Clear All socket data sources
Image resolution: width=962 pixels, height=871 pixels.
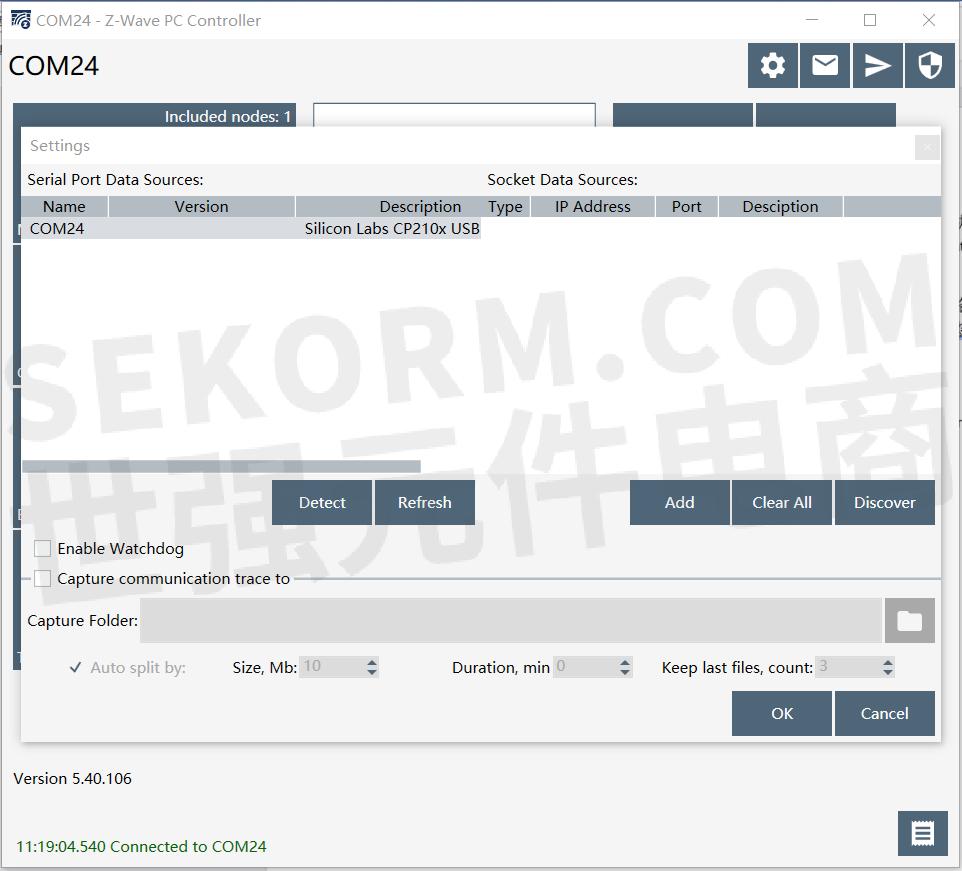point(782,502)
